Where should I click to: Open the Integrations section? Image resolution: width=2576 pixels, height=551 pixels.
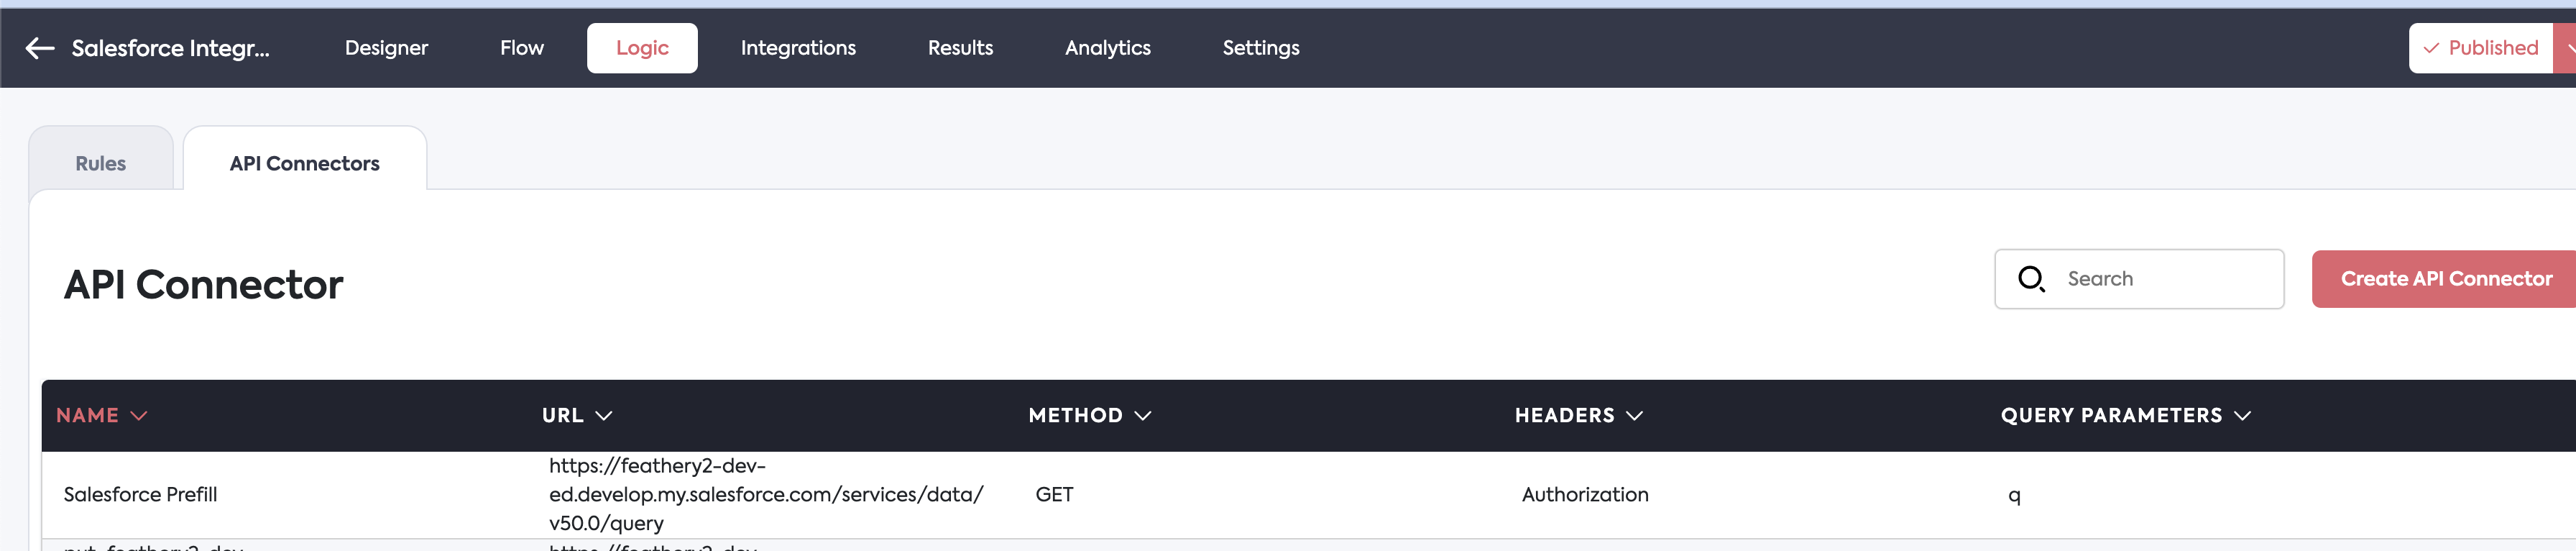point(797,48)
